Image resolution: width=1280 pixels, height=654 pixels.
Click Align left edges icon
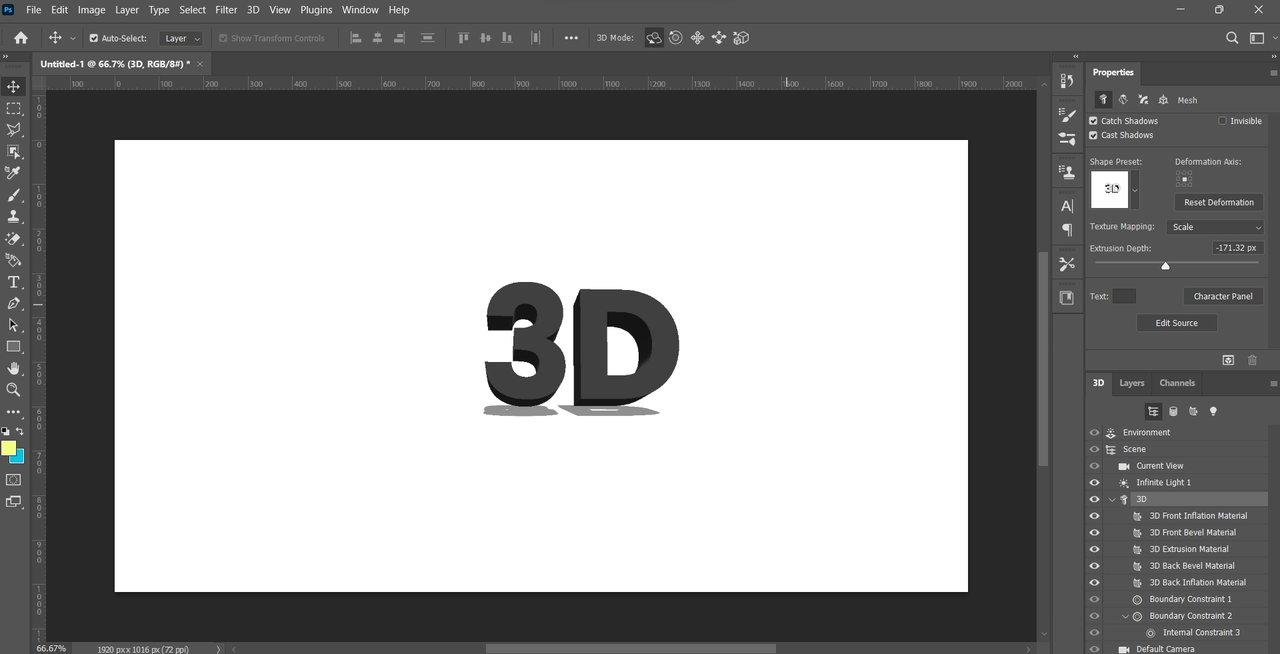point(356,38)
